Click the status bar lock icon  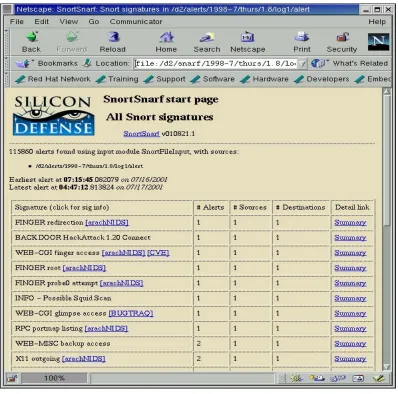pos(12,378)
